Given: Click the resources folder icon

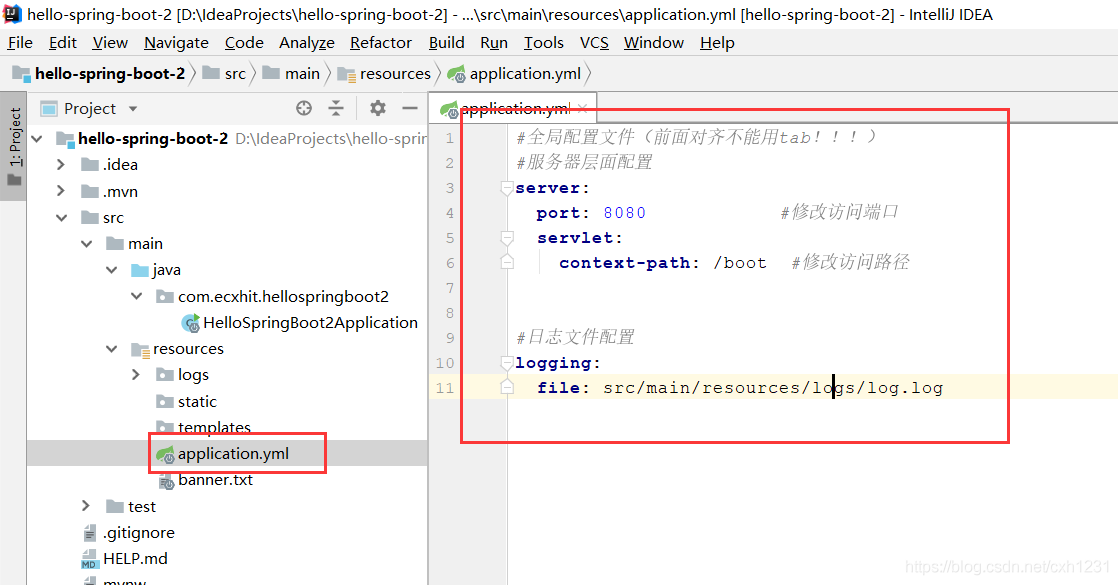Looking at the screenshot, I should coord(140,350).
